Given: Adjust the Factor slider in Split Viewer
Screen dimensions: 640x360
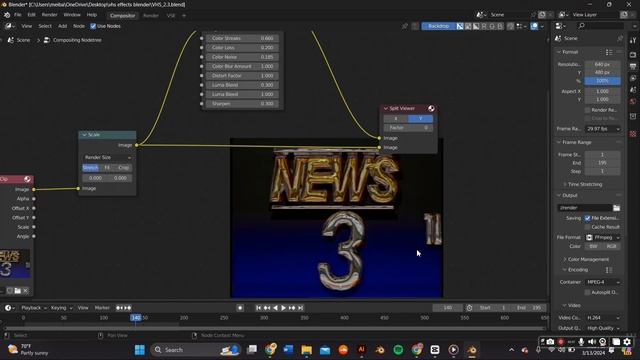Looking at the screenshot, I should point(408,128).
